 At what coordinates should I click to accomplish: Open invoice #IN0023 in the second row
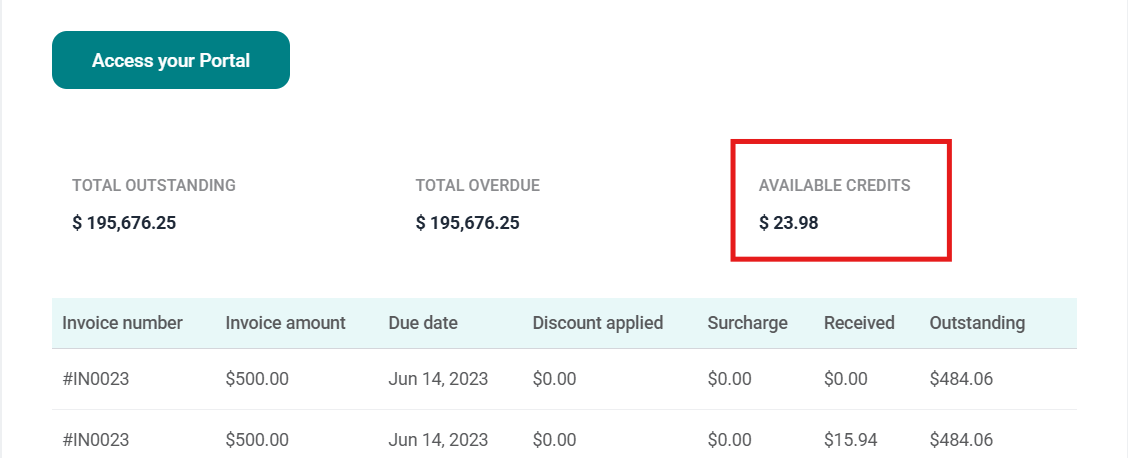[x=96, y=439]
